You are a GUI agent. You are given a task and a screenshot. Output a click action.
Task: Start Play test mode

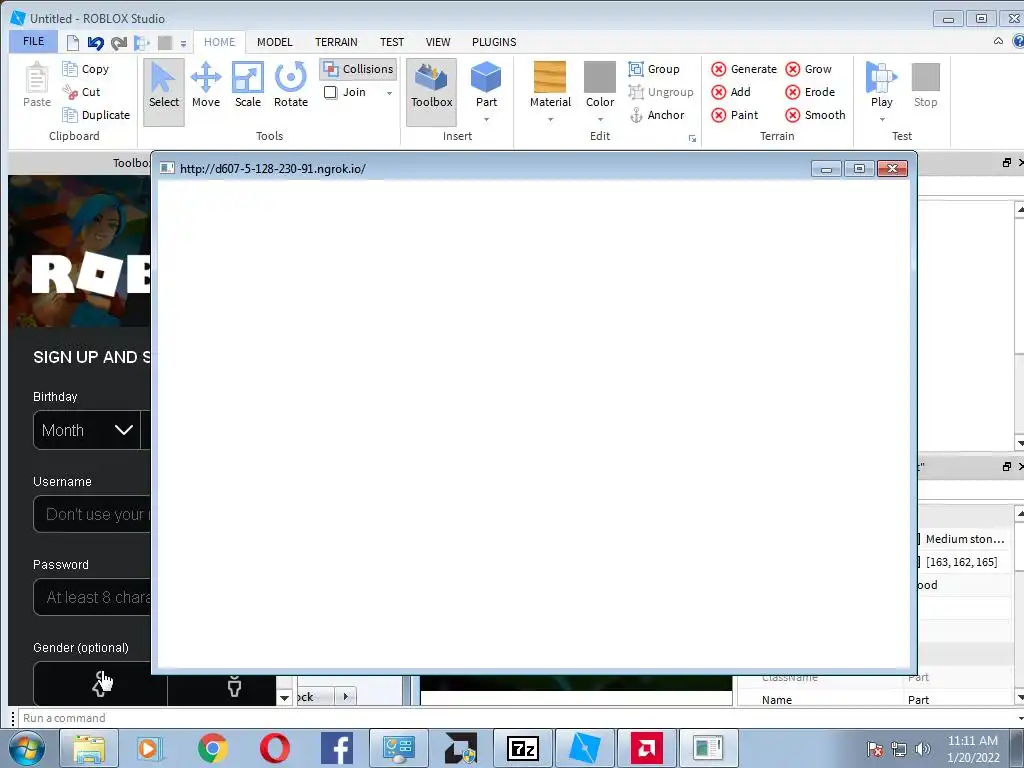(882, 84)
